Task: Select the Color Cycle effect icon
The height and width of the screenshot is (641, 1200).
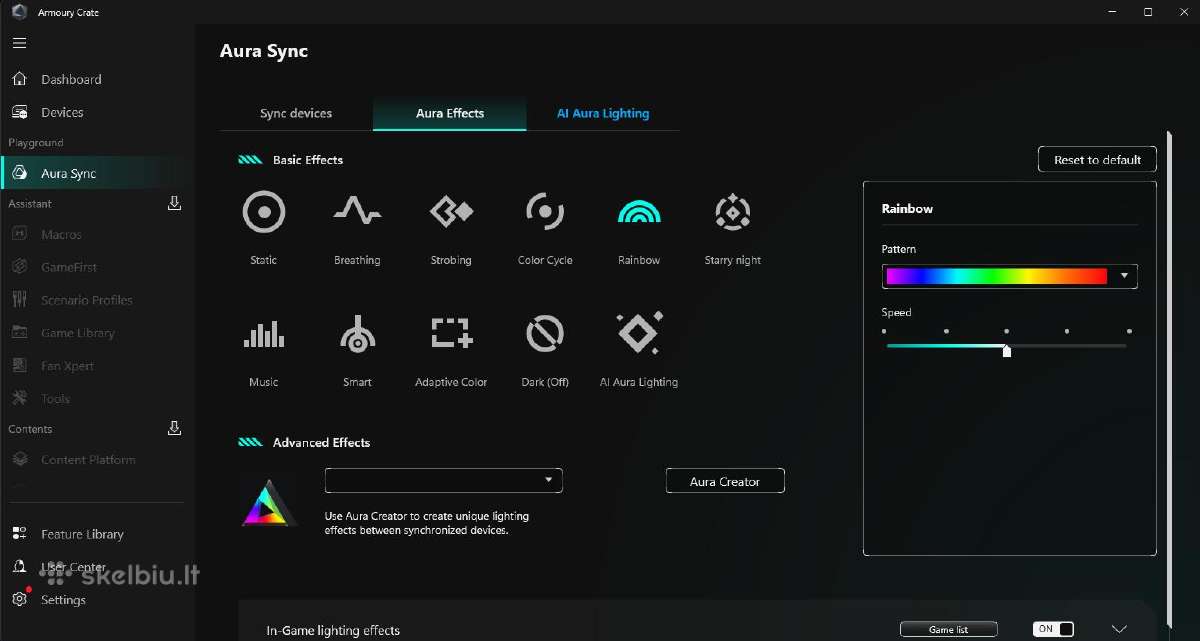Action: 545,212
